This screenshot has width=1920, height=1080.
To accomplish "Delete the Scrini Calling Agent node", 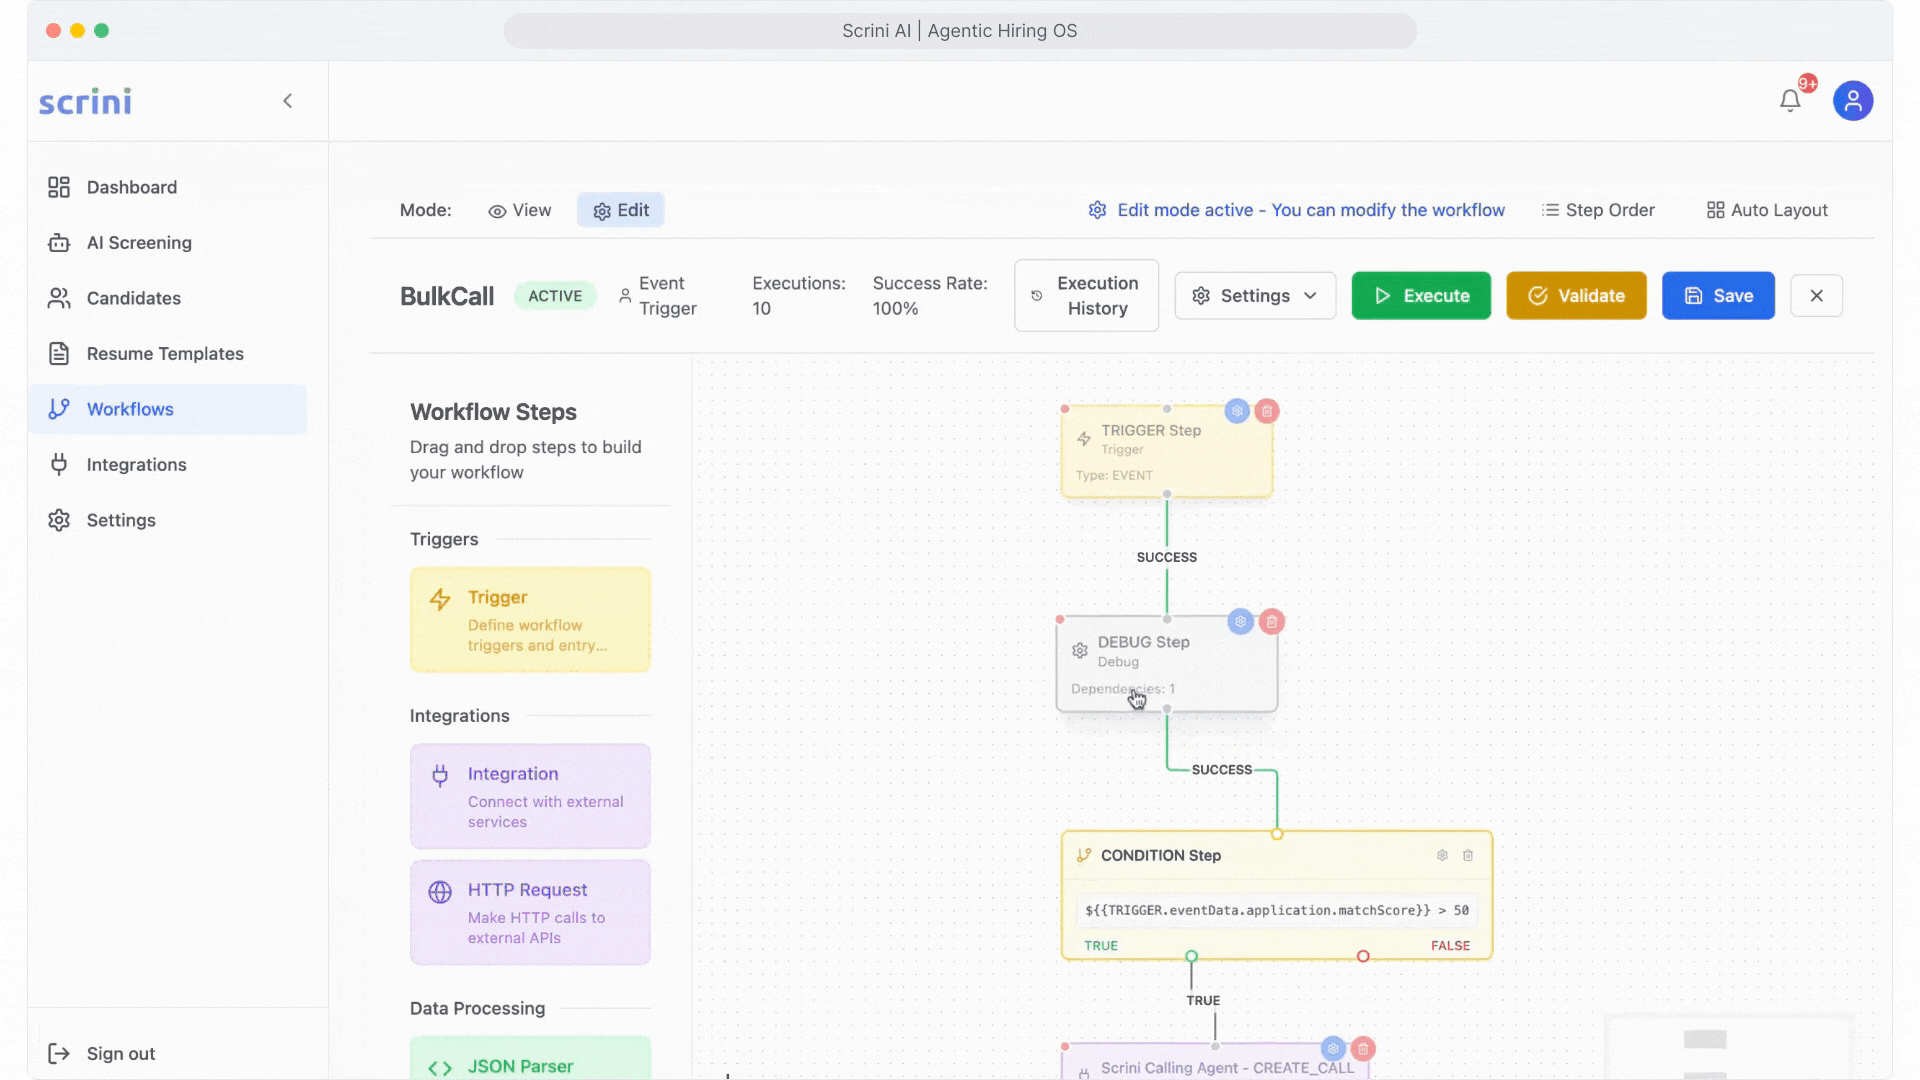I will click(1363, 1049).
